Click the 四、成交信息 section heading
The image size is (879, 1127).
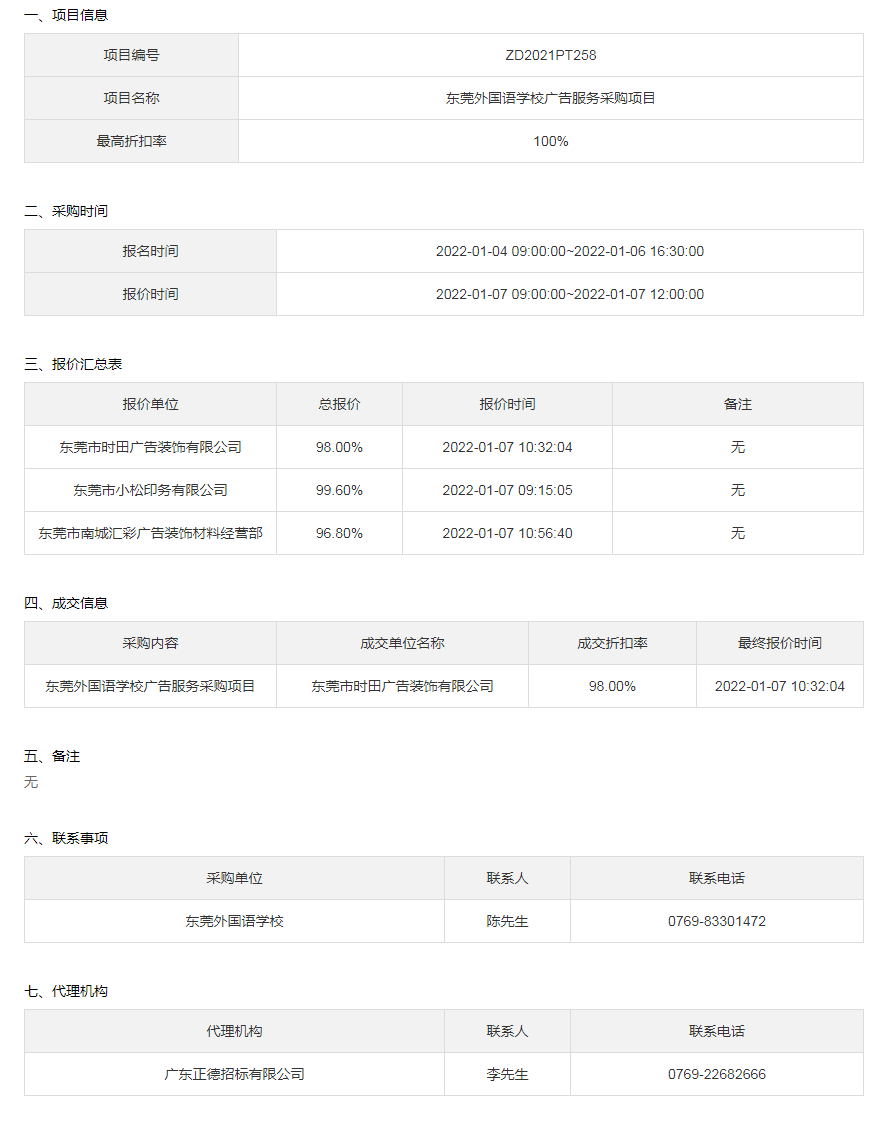[66, 604]
